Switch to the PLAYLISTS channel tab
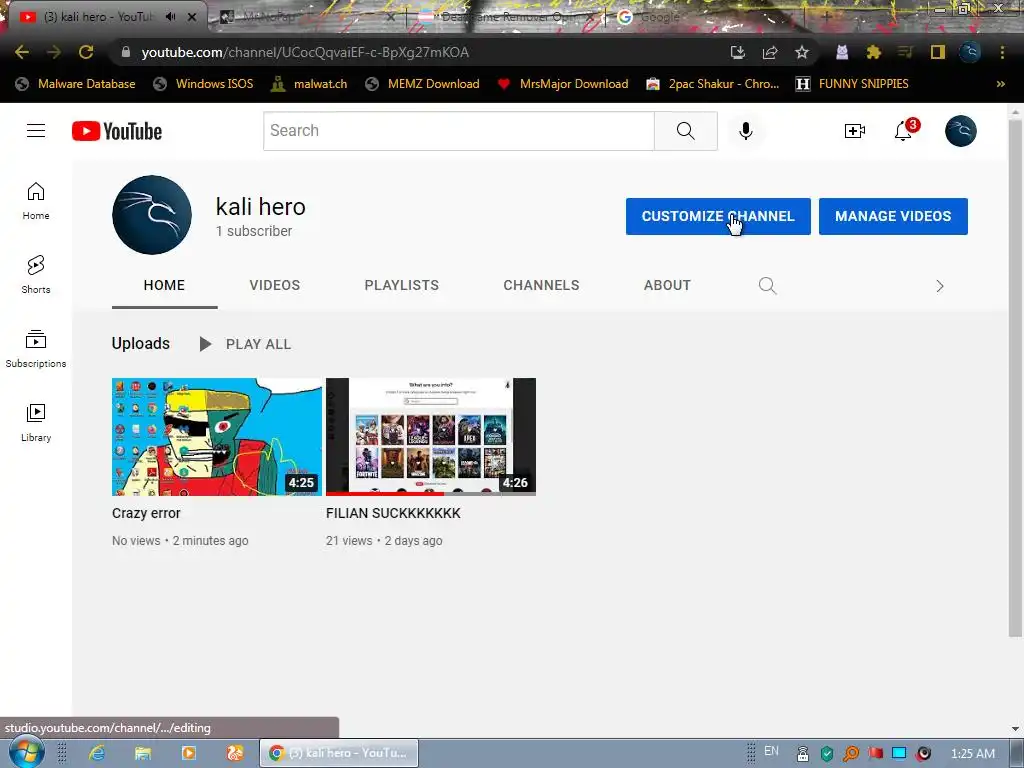 pyautogui.click(x=402, y=285)
